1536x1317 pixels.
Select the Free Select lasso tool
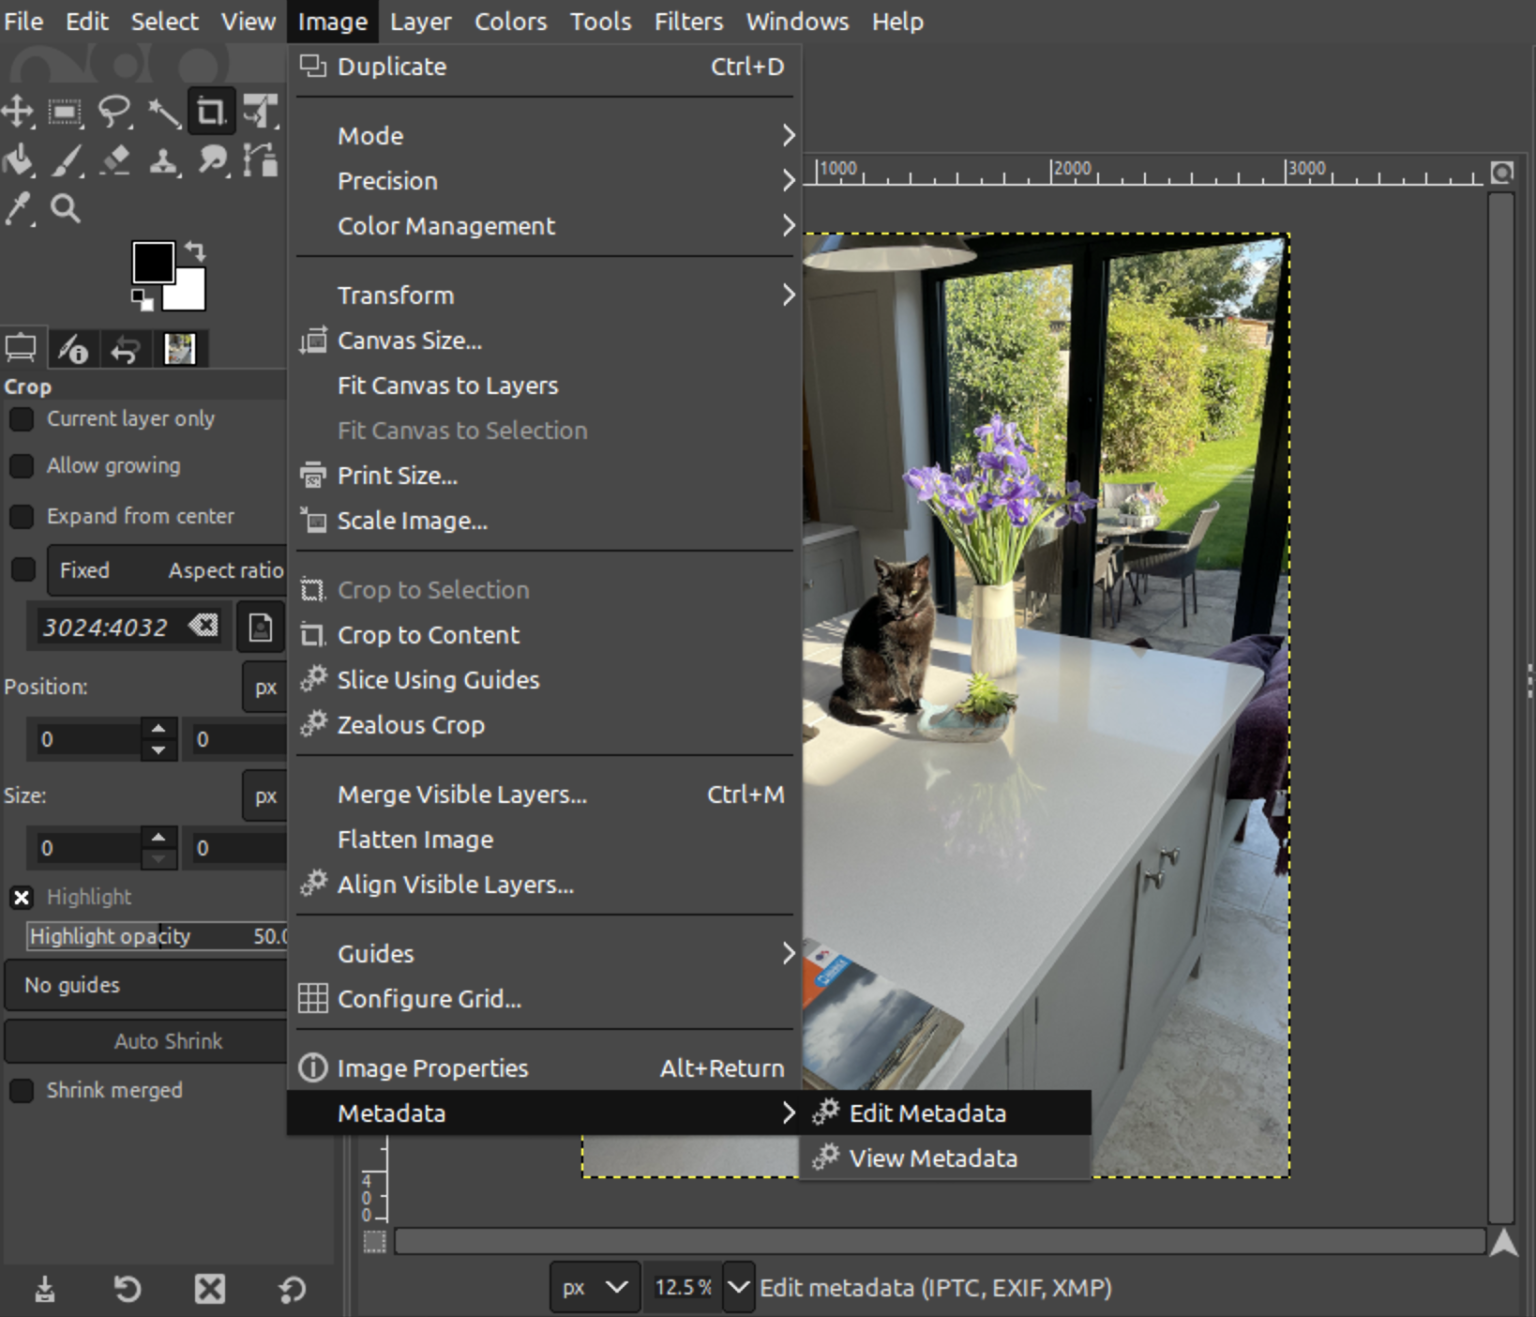tap(115, 112)
